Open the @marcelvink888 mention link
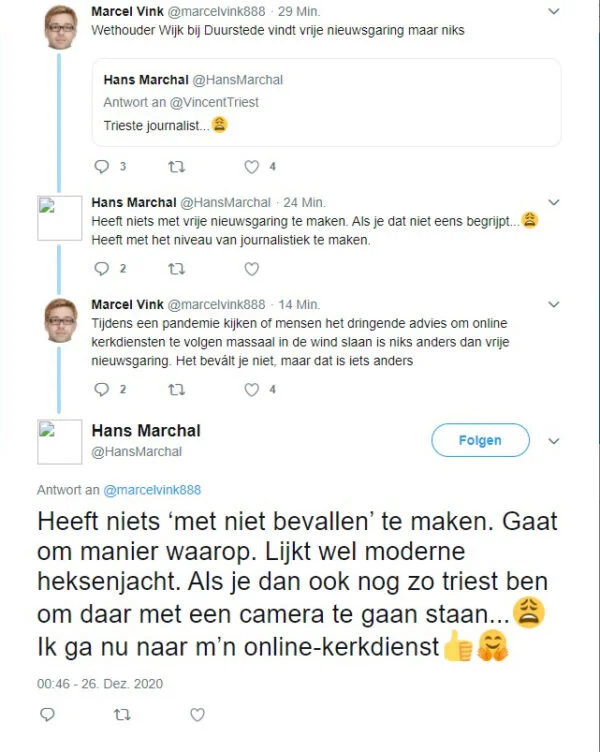Viewport: 600px width, 752px height. point(152,490)
